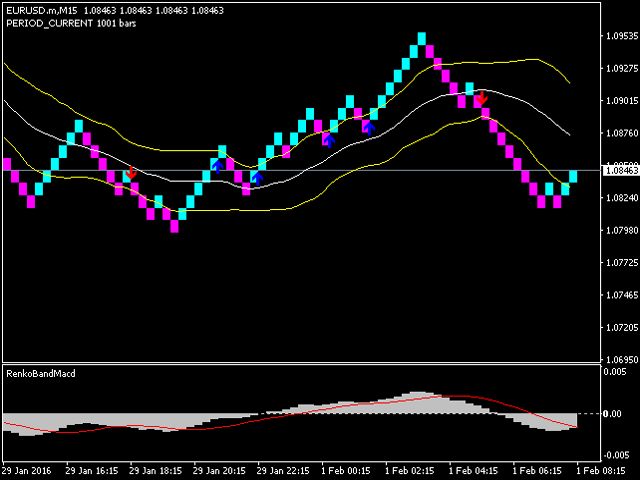
Task: Select the upper yellow band line at far right
Action: pyautogui.click(x=565, y=78)
